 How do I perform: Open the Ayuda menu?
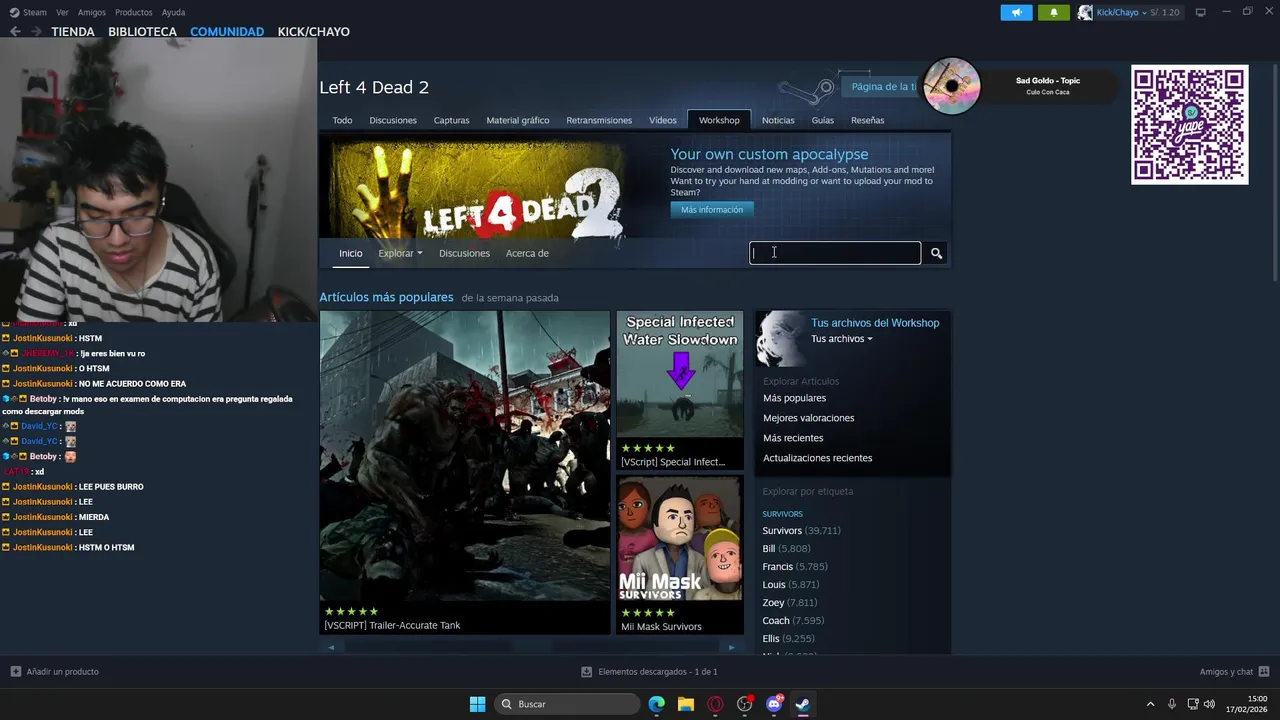click(x=173, y=12)
